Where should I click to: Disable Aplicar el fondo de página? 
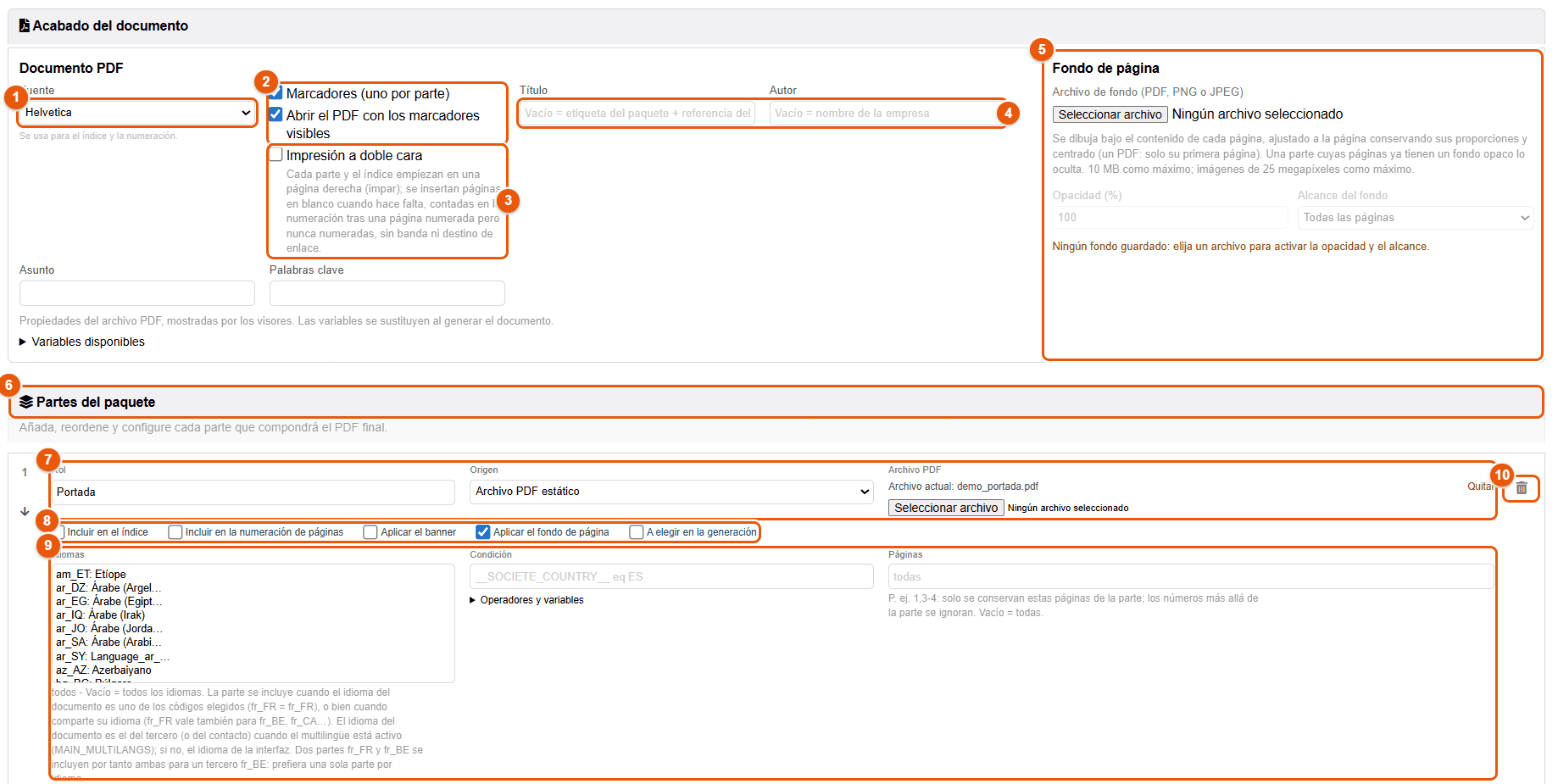[x=483, y=532]
